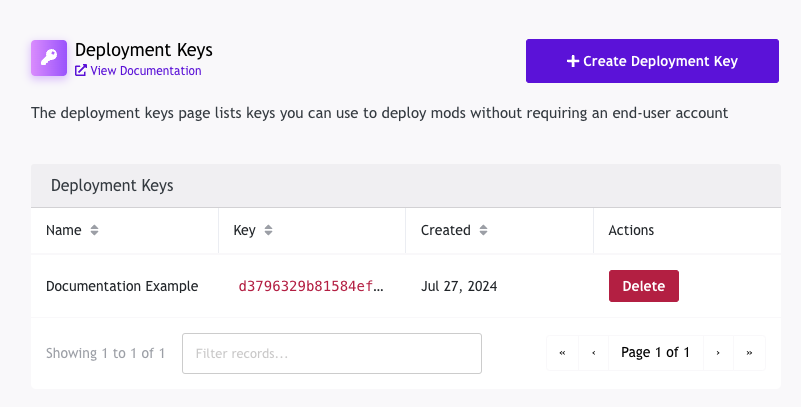Go to the previous page with single-left chevron
Screen dimensions: 801x407
[594, 353]
